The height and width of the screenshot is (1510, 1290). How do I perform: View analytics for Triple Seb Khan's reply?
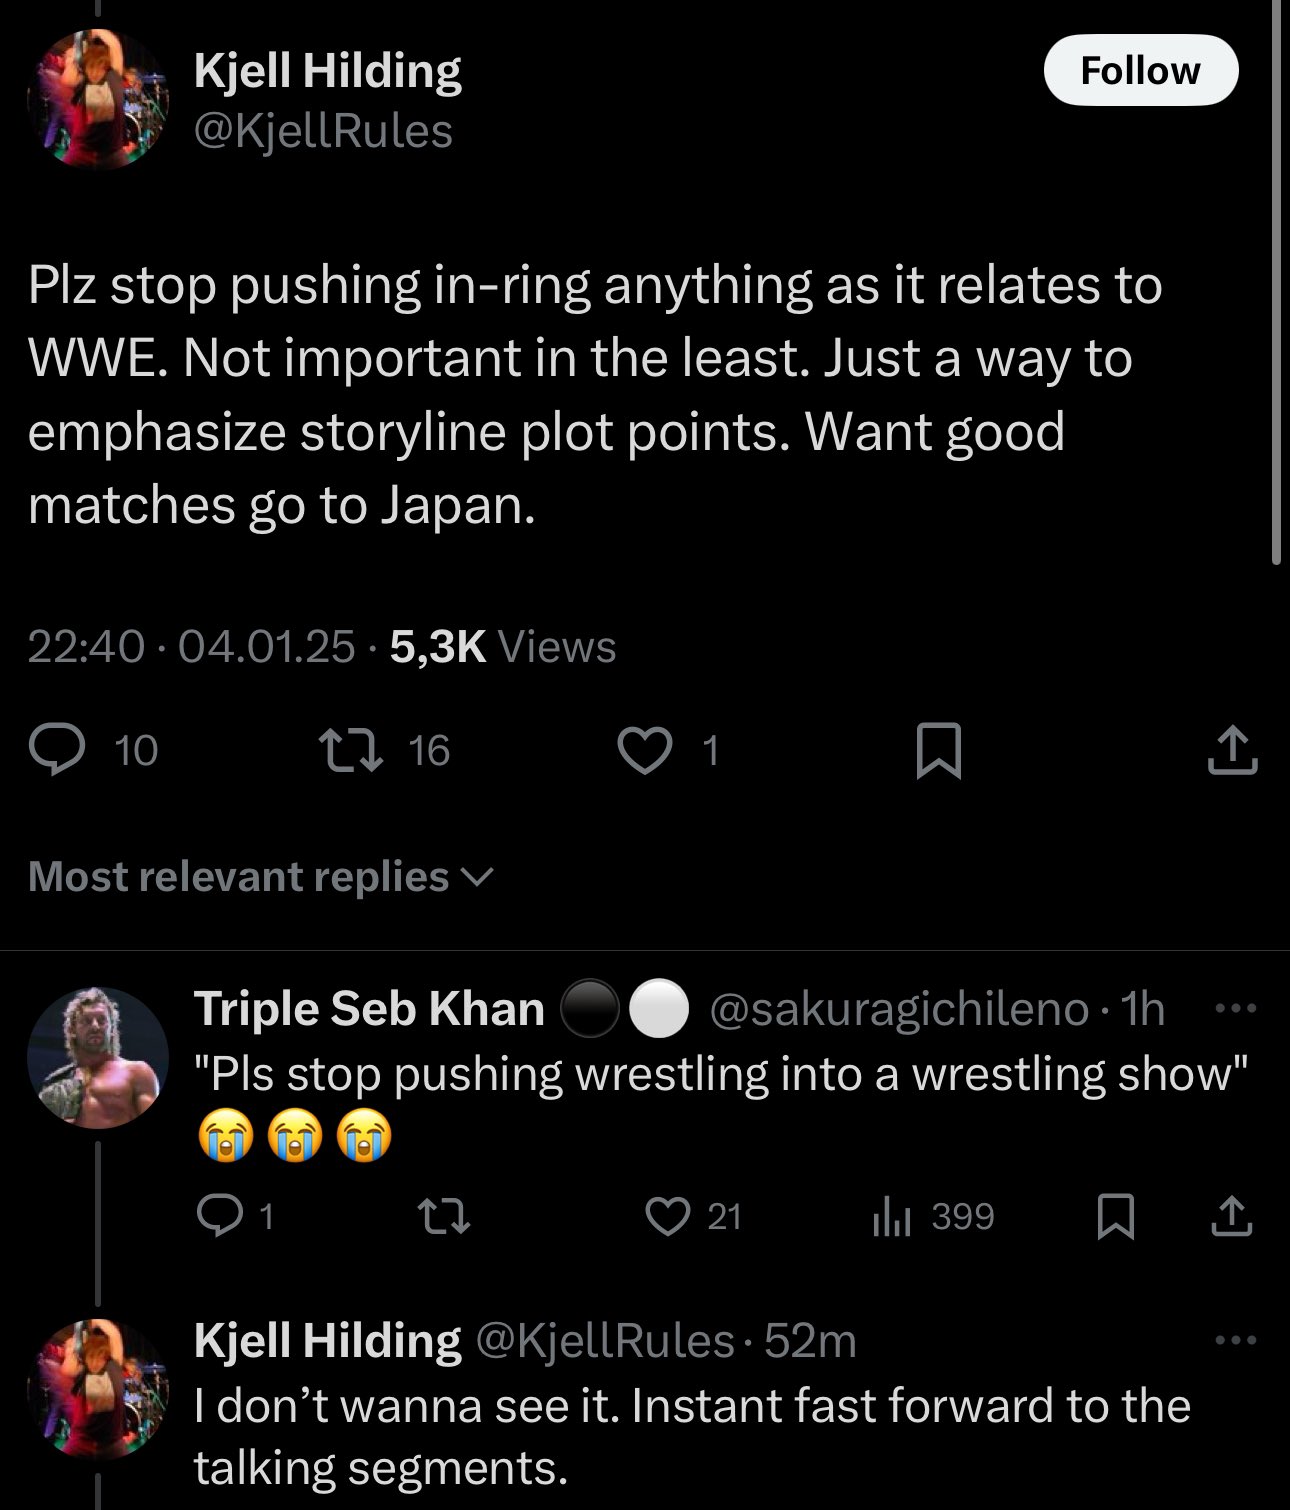(x=888, y=1216)
